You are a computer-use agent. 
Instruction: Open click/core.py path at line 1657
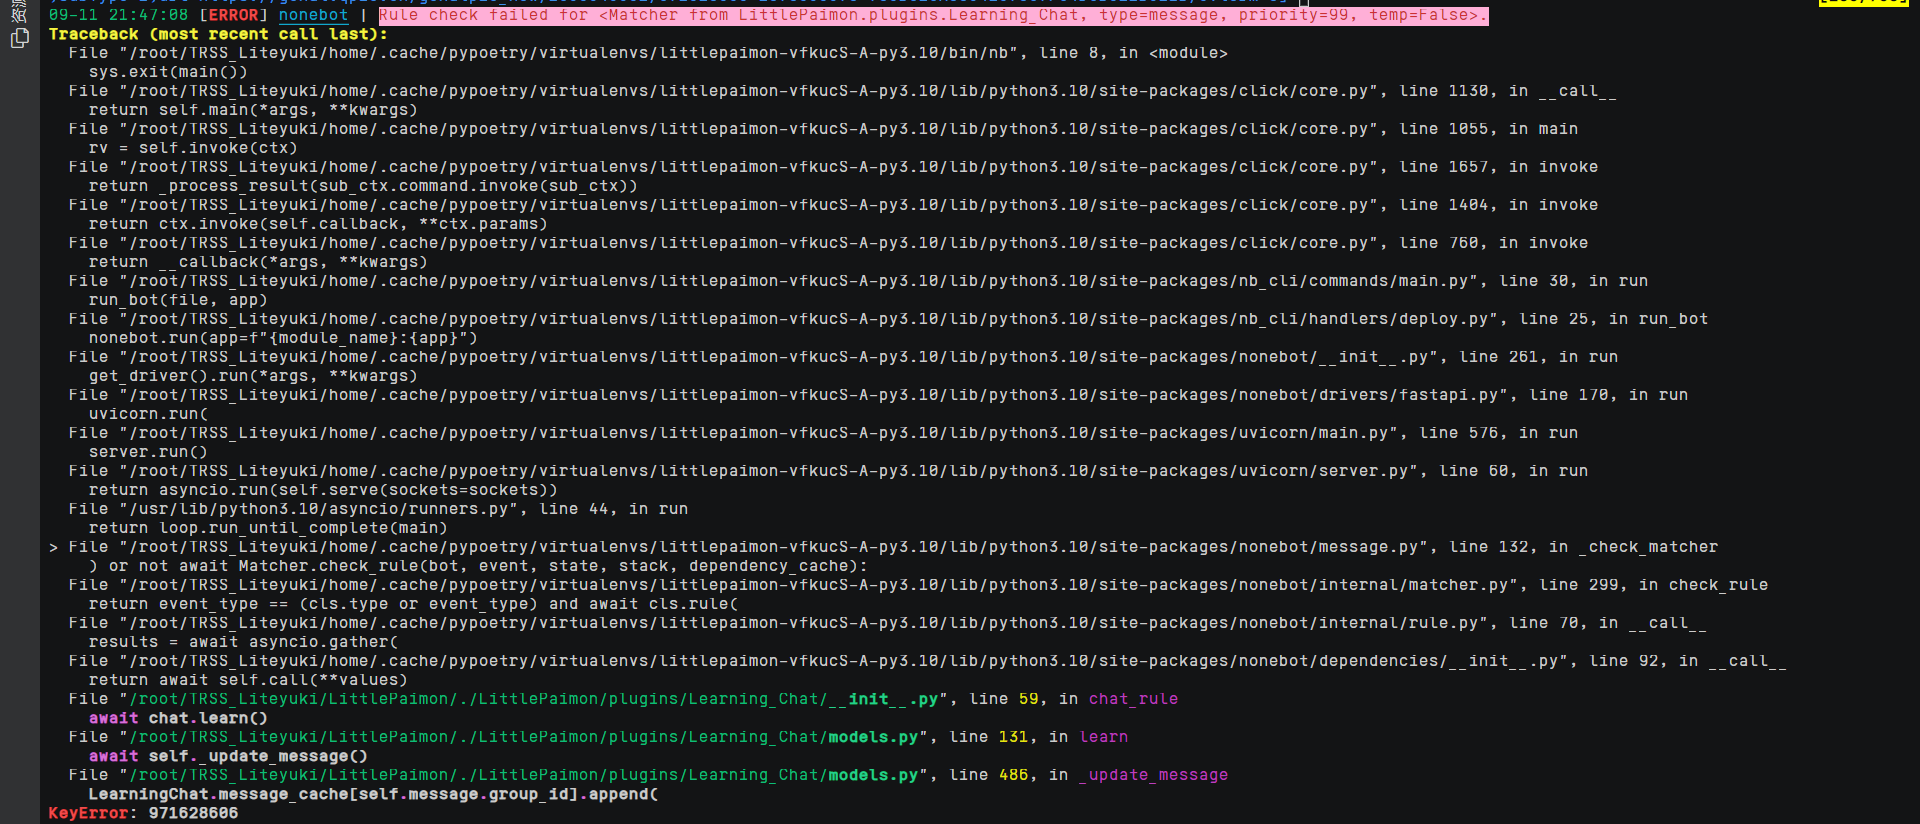748,167
